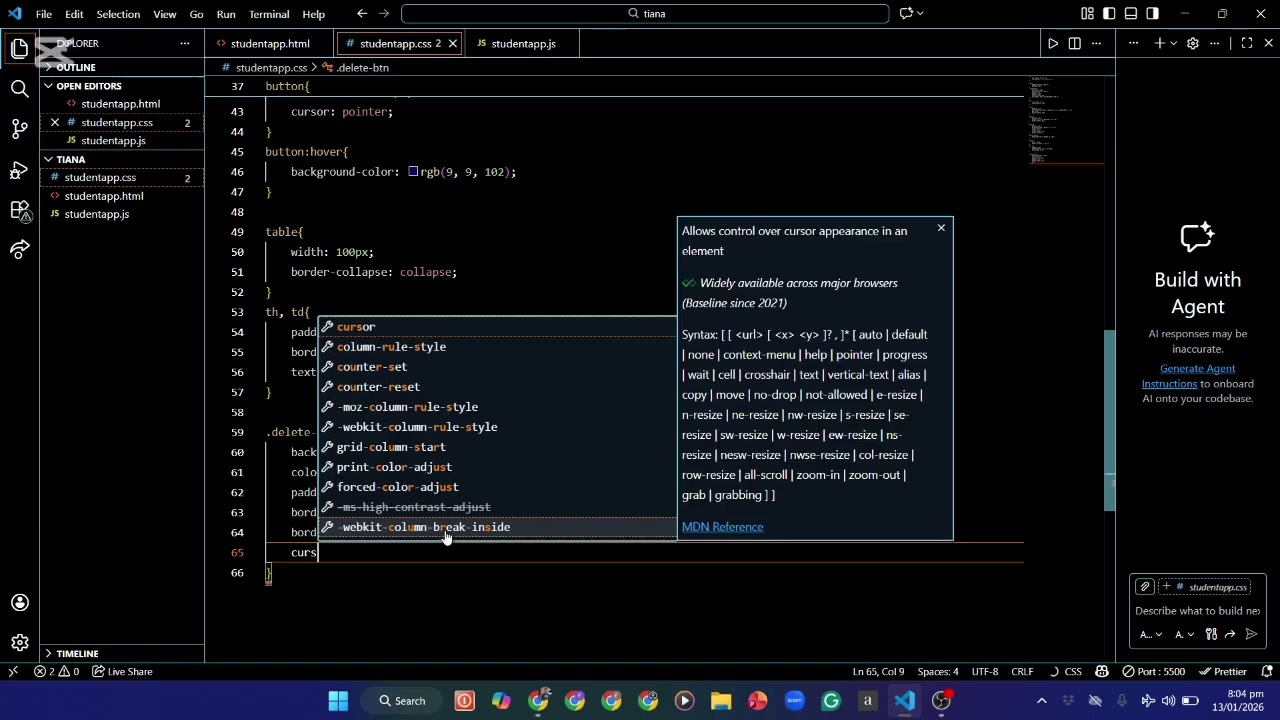This screenshot has height=720, width=1280.
Task: Open the MDN Reference link
Action: 722,527
